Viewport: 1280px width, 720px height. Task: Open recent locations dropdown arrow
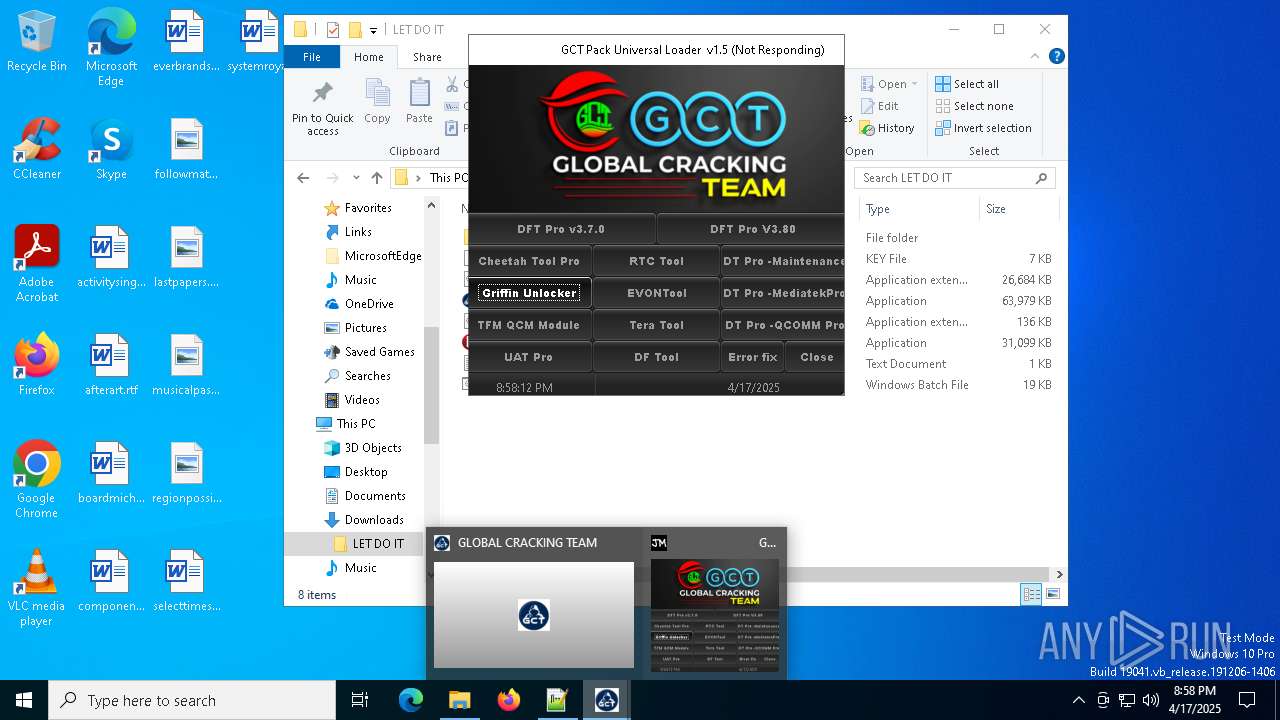(x=356, y=178)
